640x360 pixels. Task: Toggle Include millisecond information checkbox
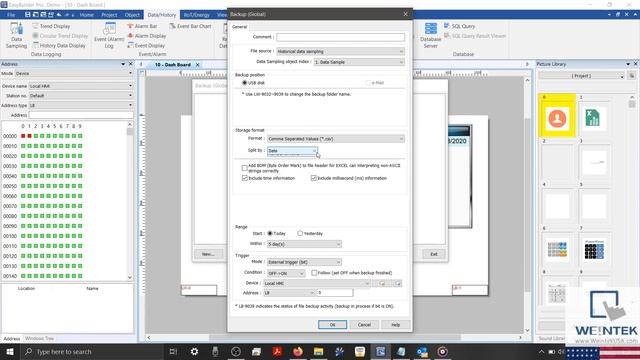[x=313, y=178]
